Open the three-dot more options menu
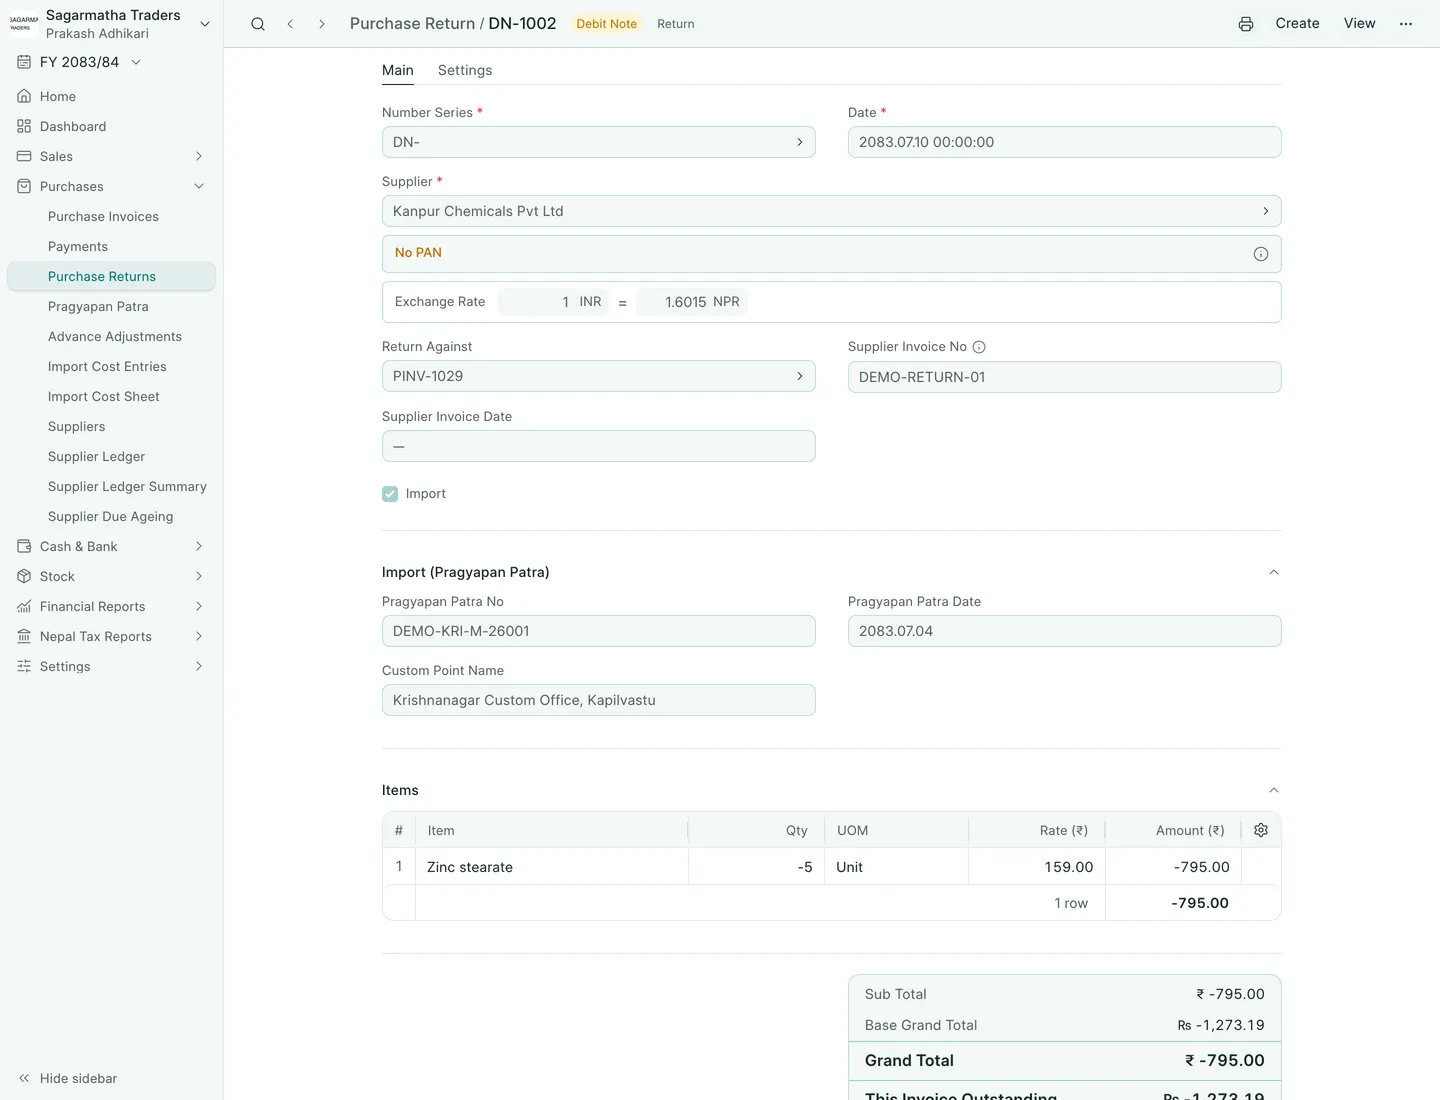Screen dimensions: 1440x1100 pyautogui.click(x=1406, y=24)
